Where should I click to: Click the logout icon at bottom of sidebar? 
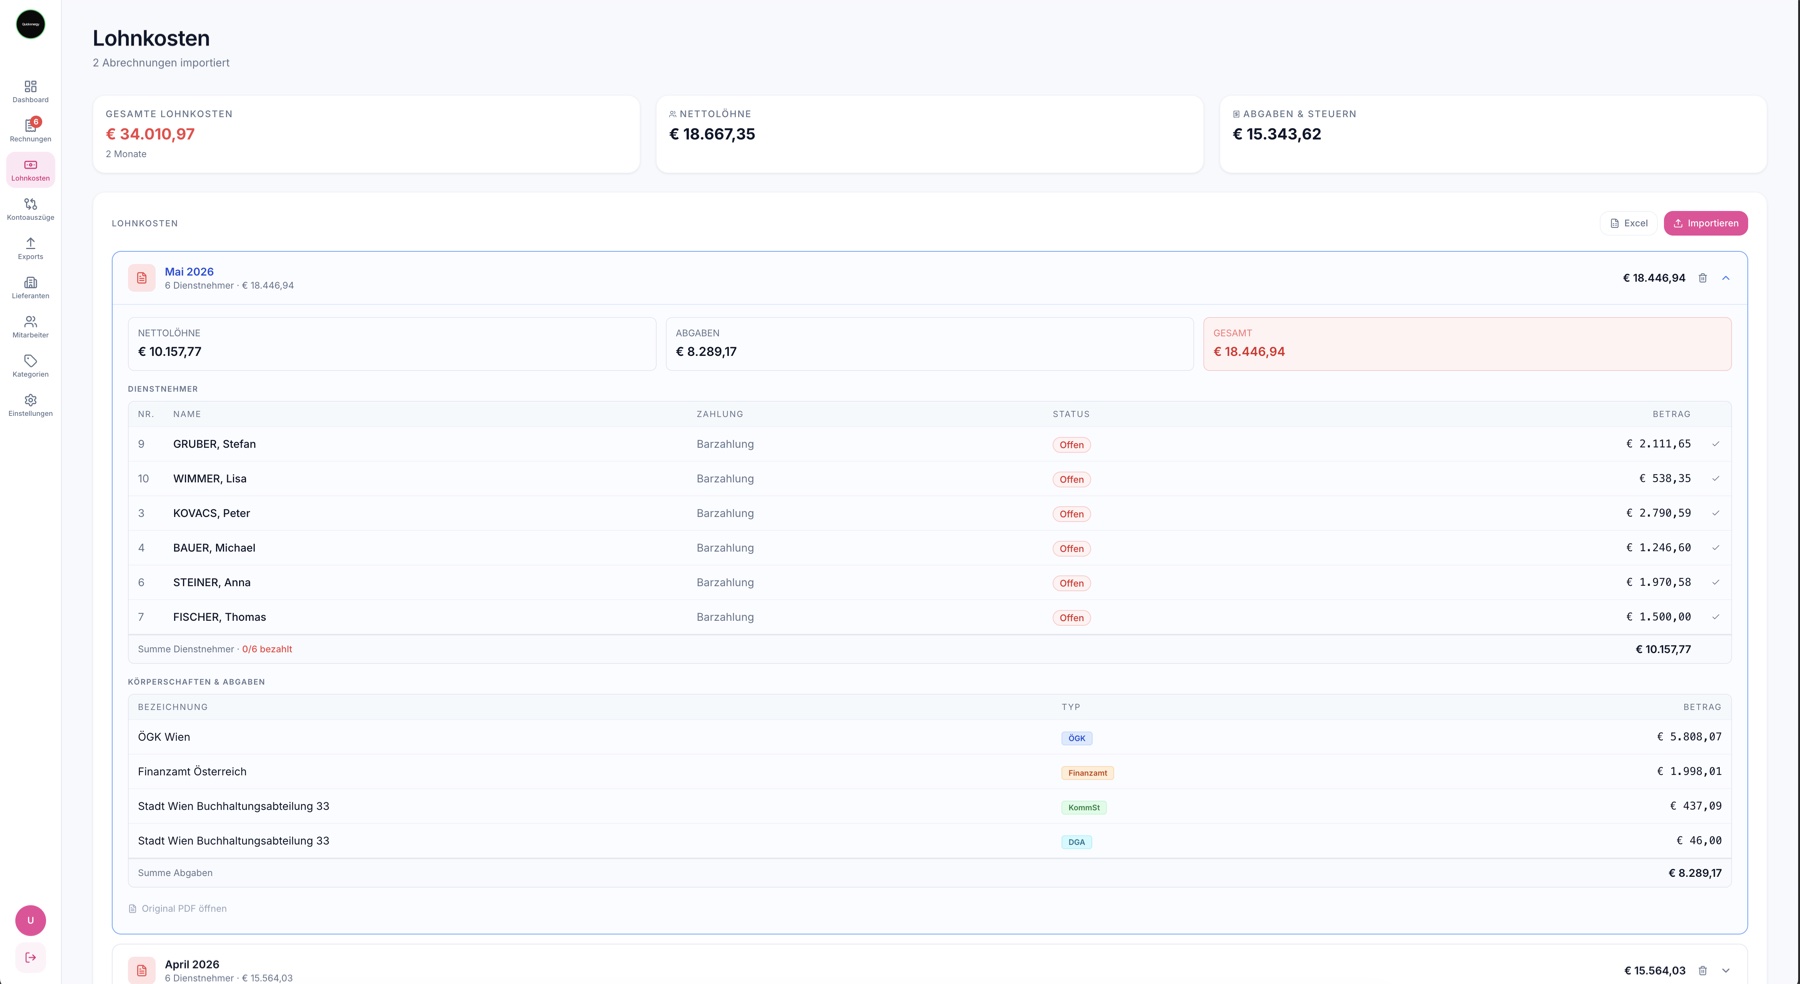(30, 957)
